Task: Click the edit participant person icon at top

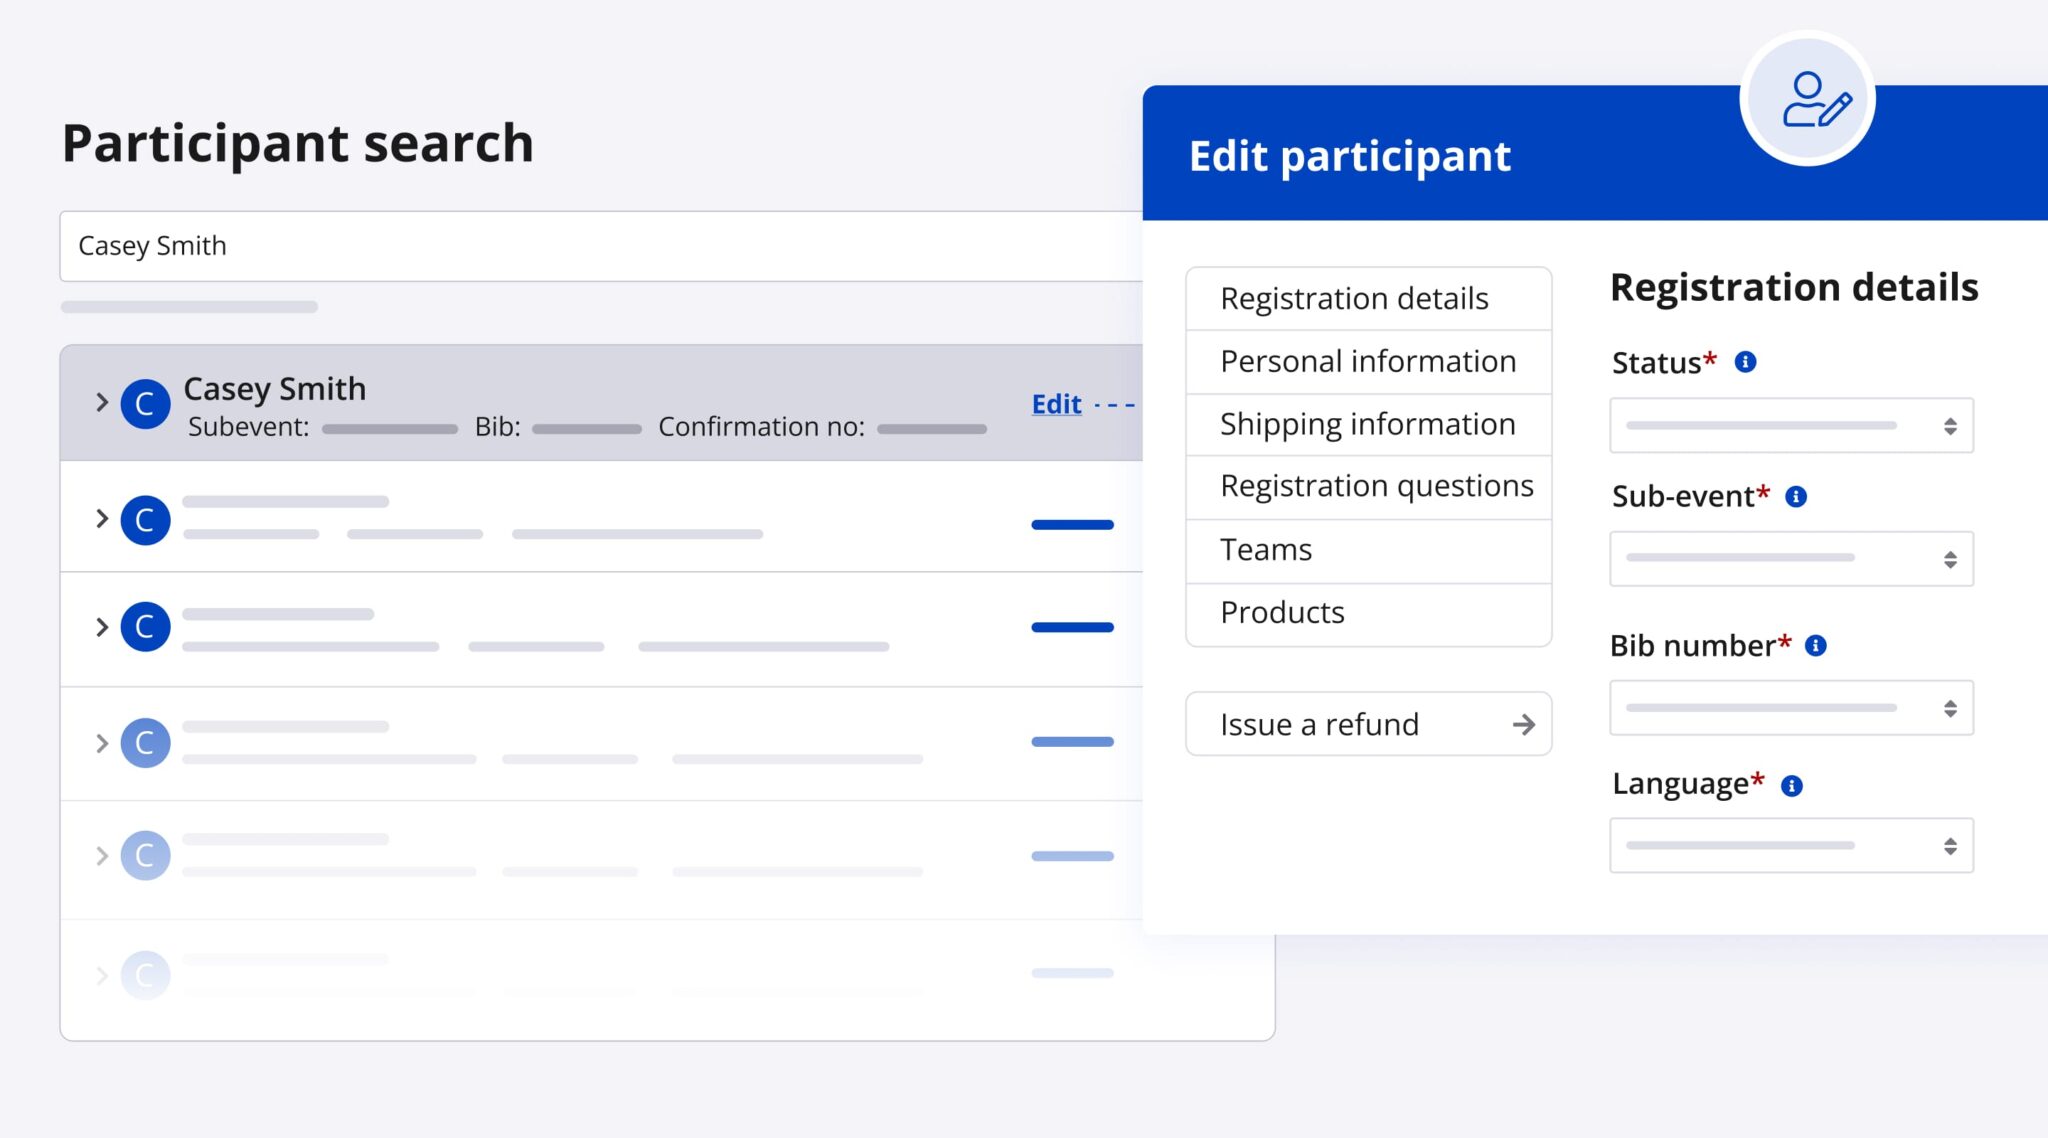Action: coord(1807,100)
